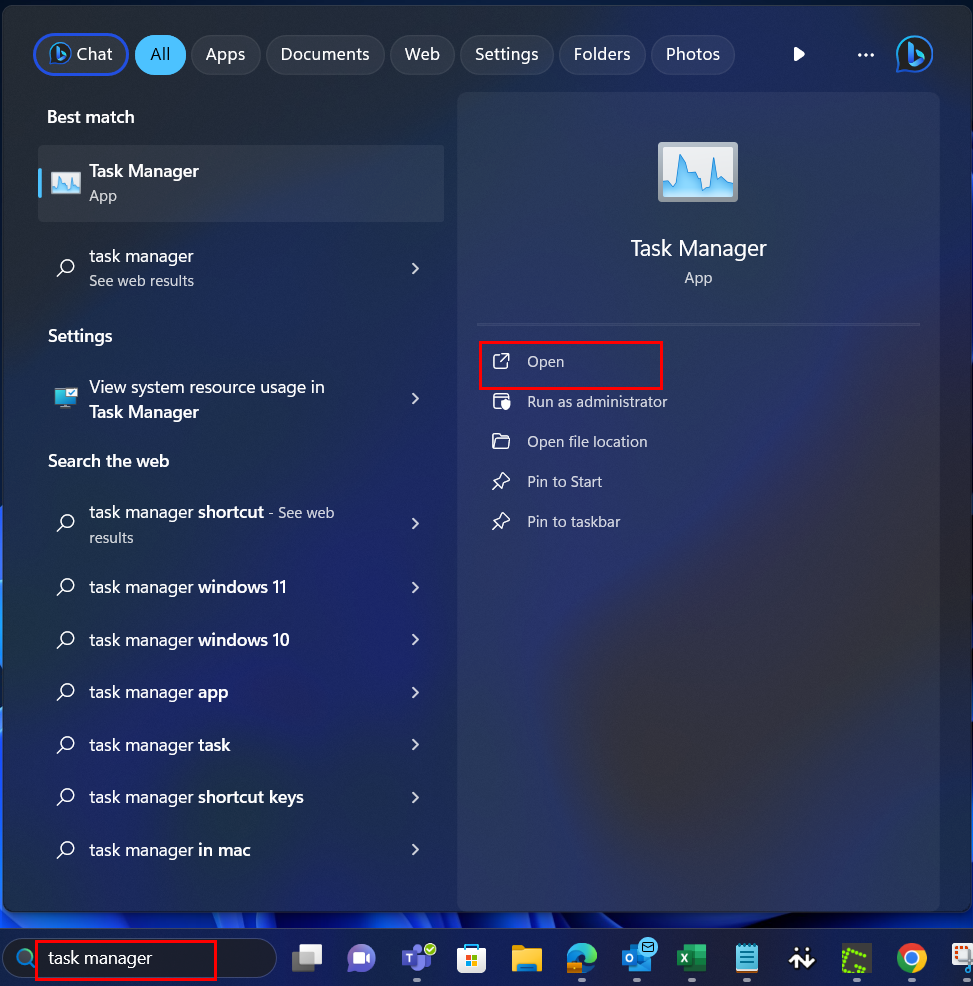Open the white arrow app icon on taskbar
The image size is (973, 986).
(801, 958)
